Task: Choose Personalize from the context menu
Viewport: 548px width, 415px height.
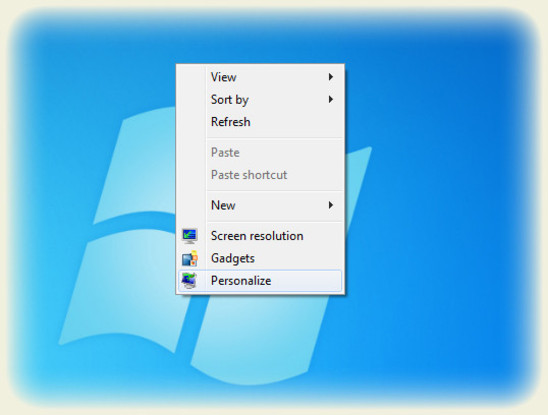Action: coord(260,281)
